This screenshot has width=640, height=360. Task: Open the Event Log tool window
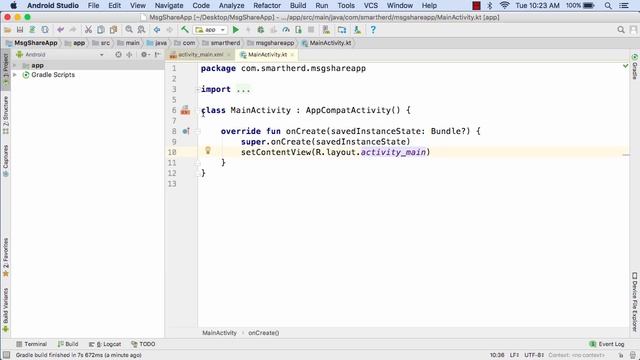(x=607, y=344)
